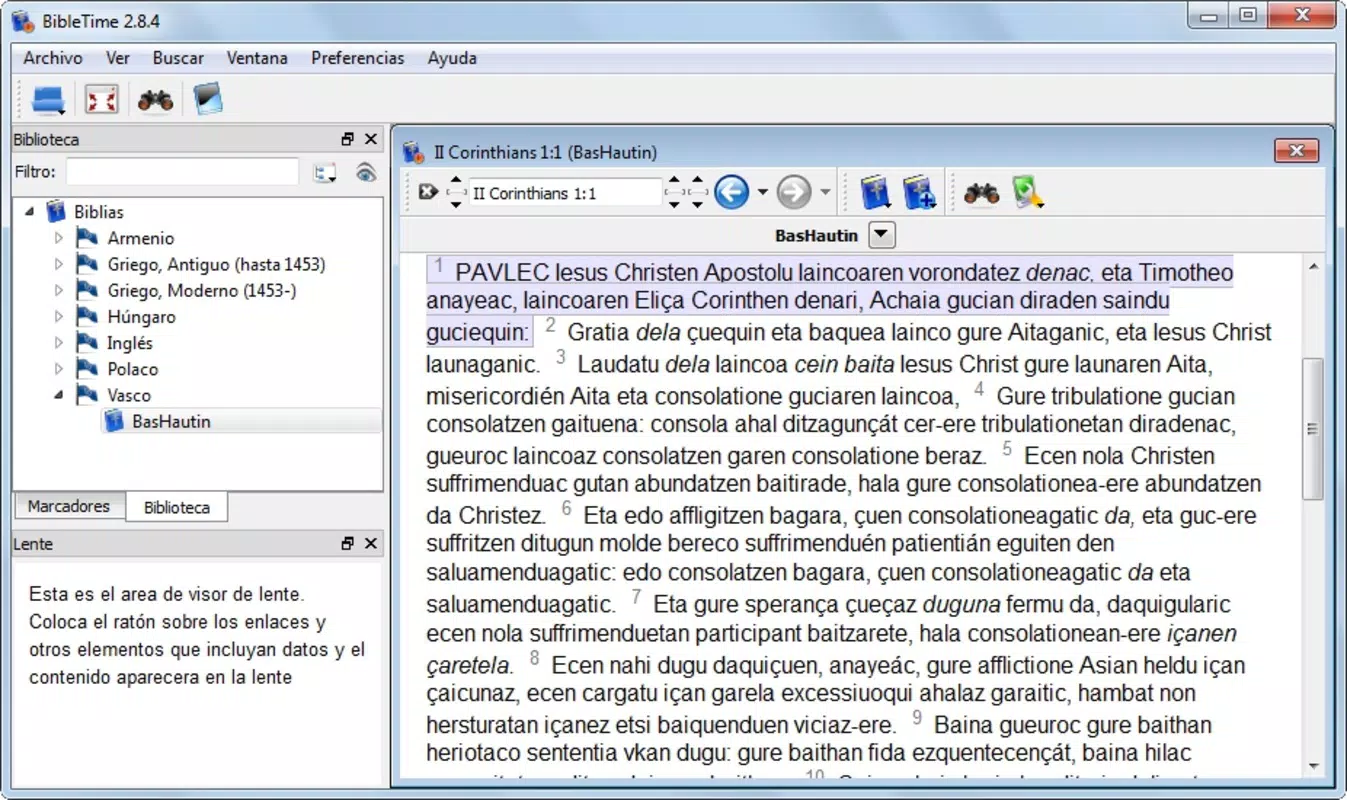
Task: Click verse number 4 in the text
Action: 979,389
